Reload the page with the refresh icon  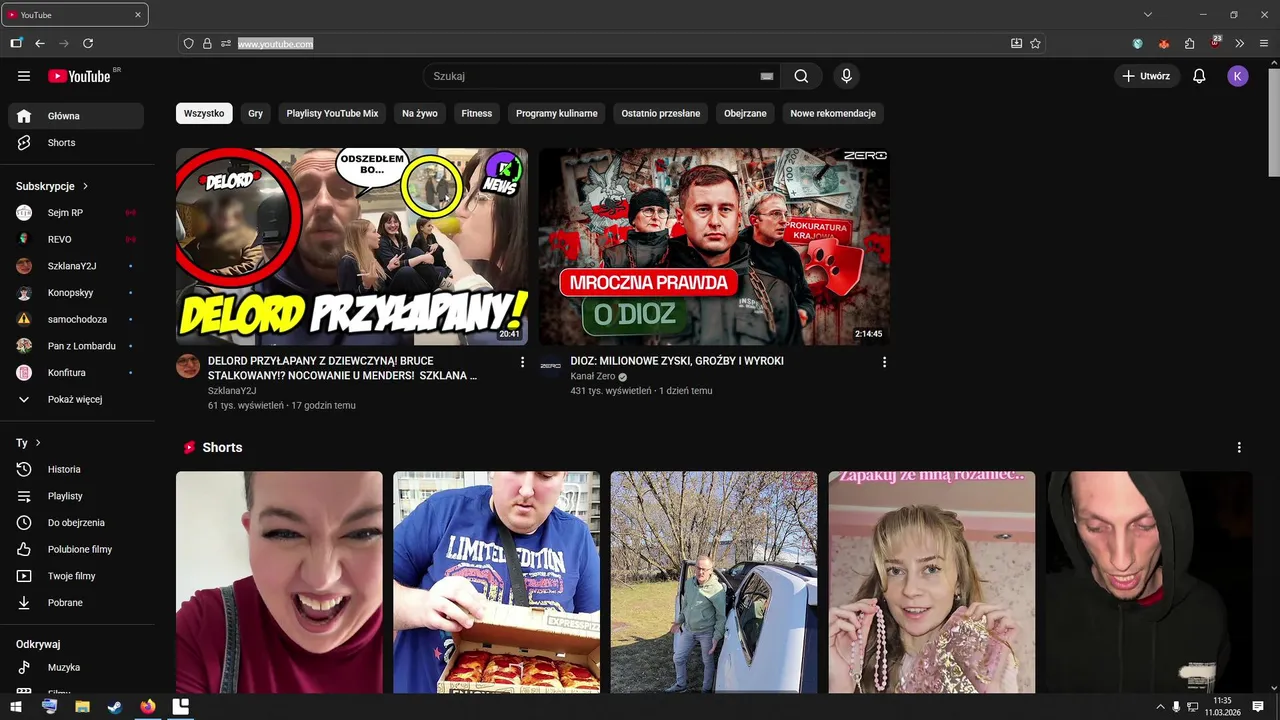[88, 44]
